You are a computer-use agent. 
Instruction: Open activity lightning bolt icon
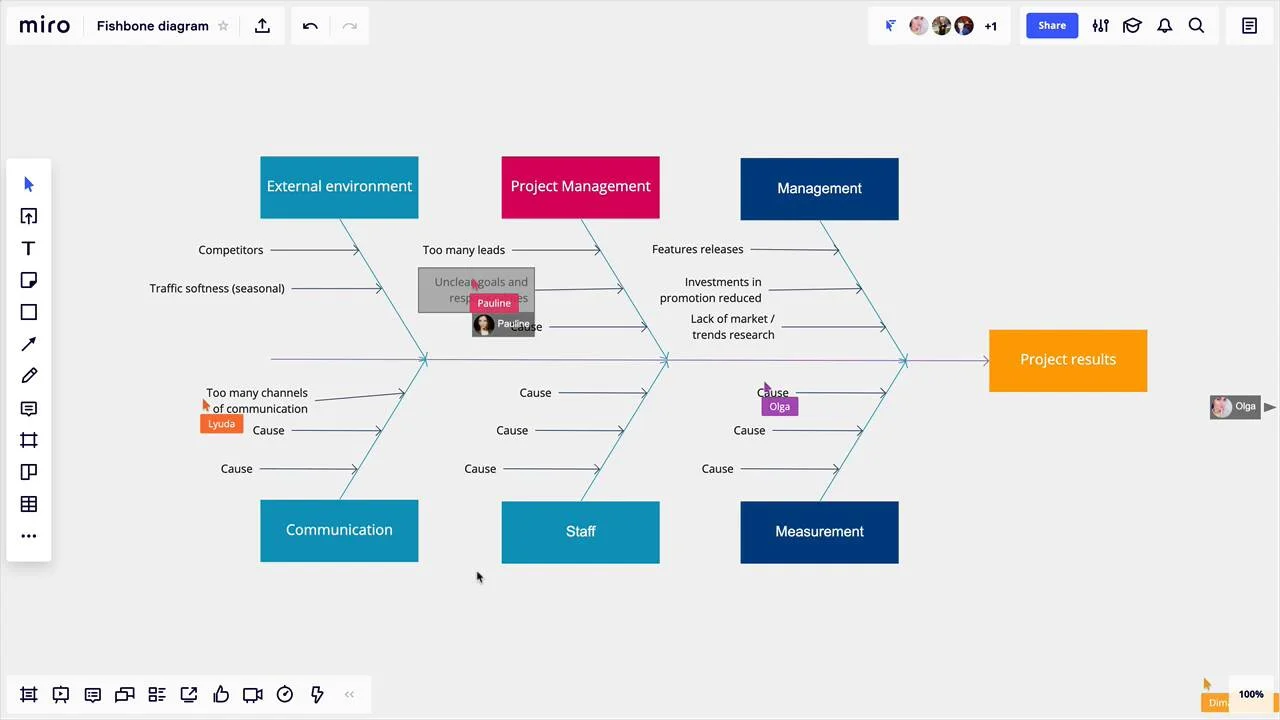tap(317, 695)
